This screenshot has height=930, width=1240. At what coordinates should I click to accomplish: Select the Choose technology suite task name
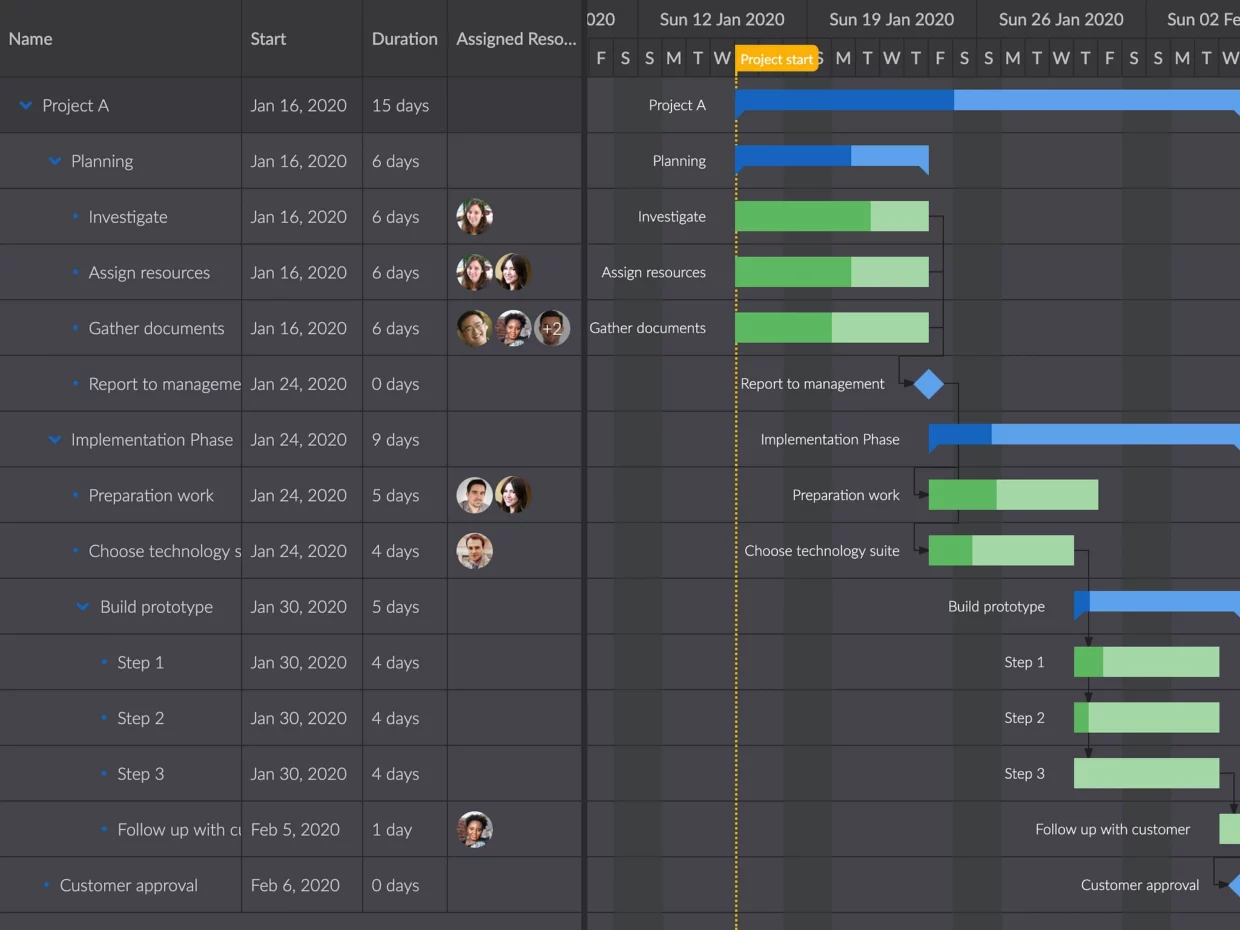coord(164,552)
